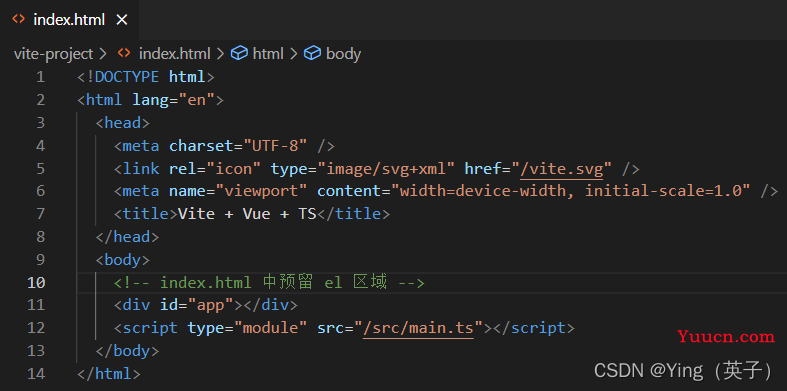Open the vite-project breadcrumb folder
This screenshot has height=391, width=787.
[x=53, y=54]
